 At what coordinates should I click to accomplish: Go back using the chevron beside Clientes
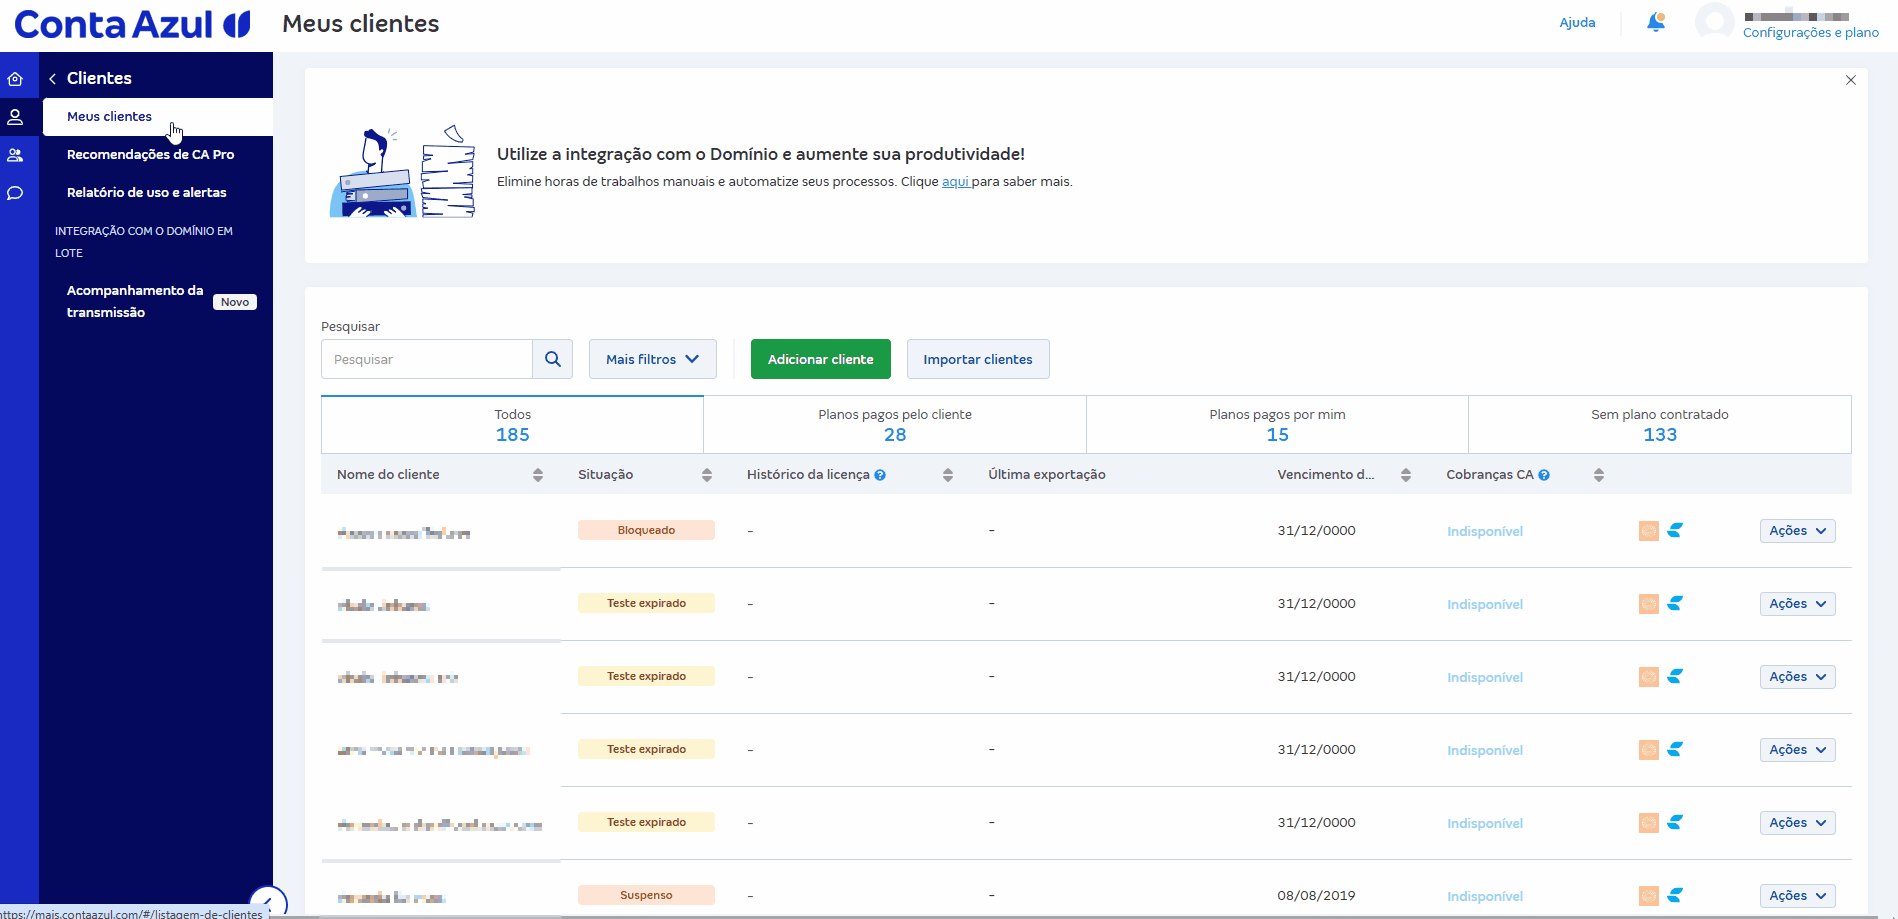52,79
